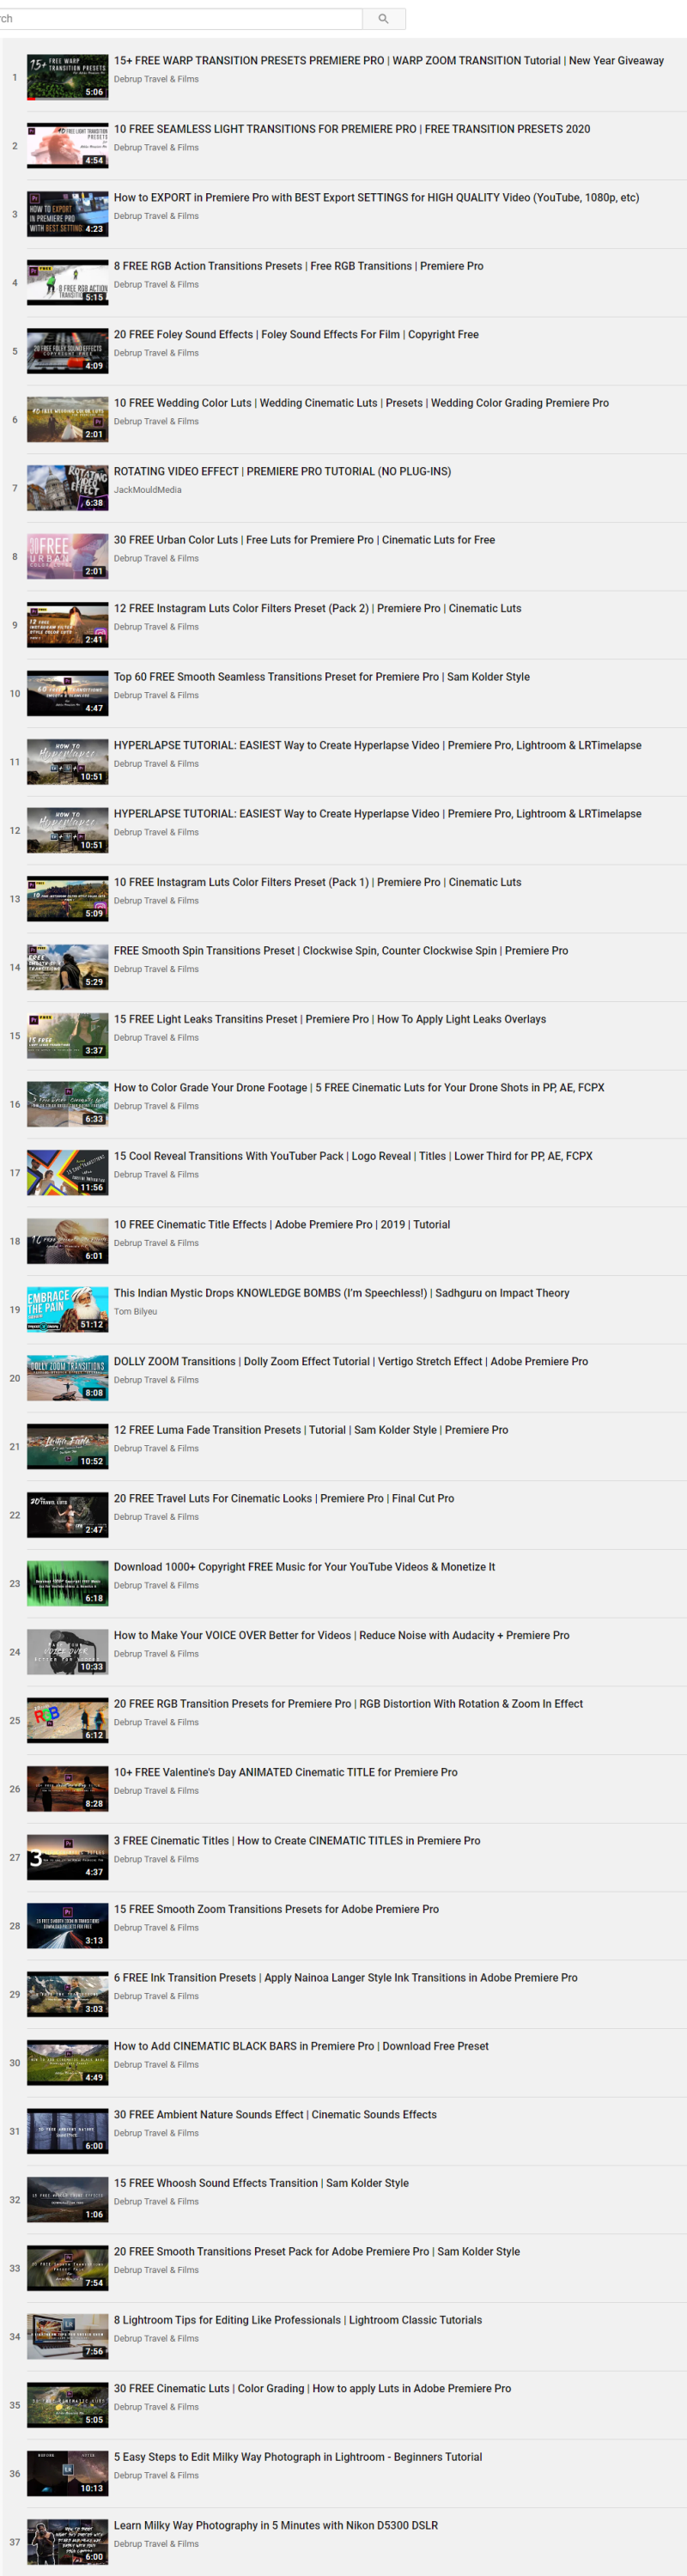Open '30 FREE Cinematic Luts | Color Grading' video

coord(312,2389)
